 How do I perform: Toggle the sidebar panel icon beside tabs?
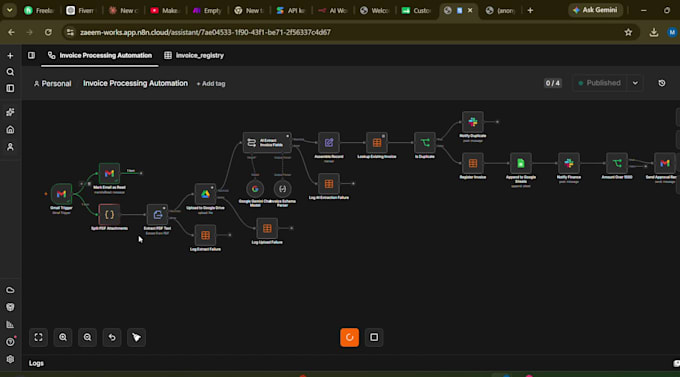click(31, 55)
